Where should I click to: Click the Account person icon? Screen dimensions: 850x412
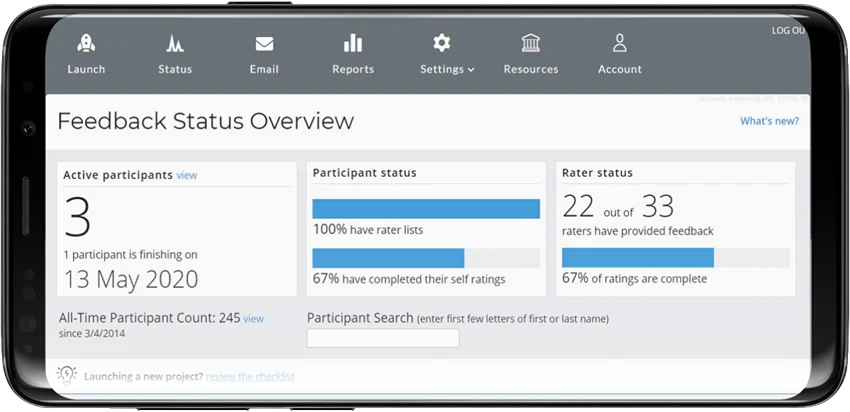(x=620, y=43)
